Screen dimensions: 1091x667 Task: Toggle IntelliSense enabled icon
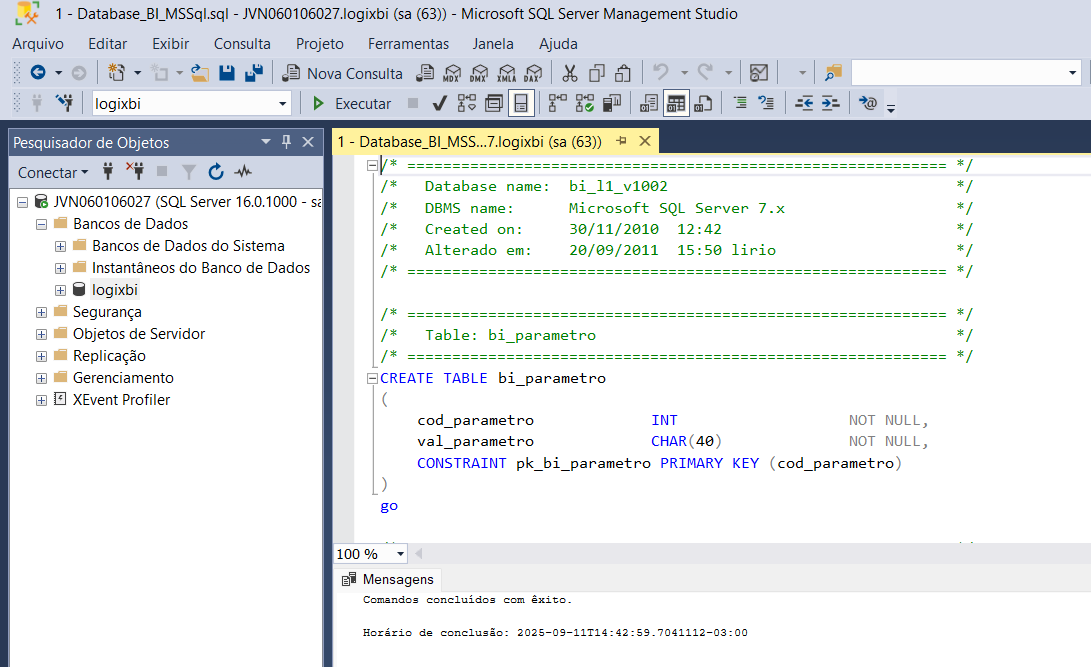pyautogui.click(x=521, y=104)
